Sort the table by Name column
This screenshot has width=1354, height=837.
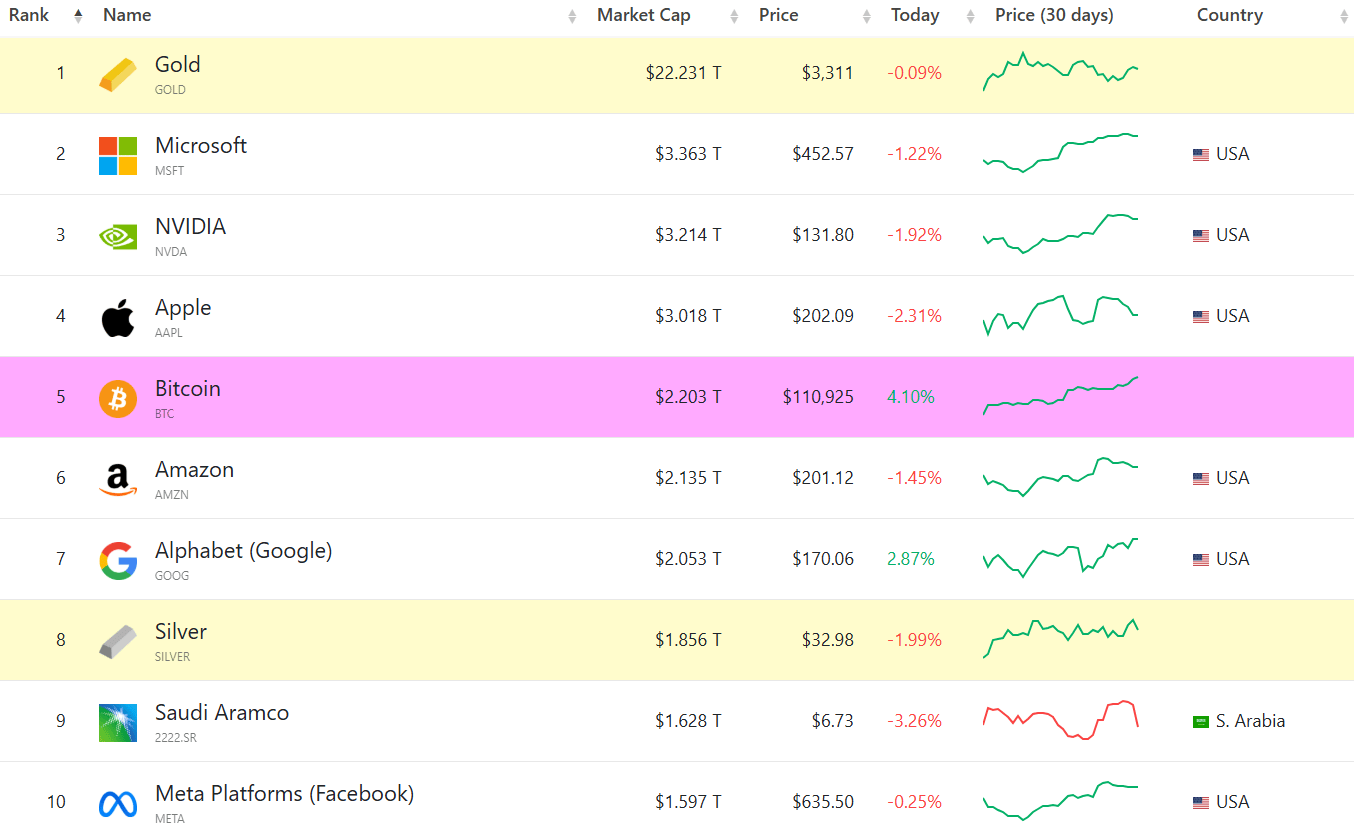coord(127,15)
